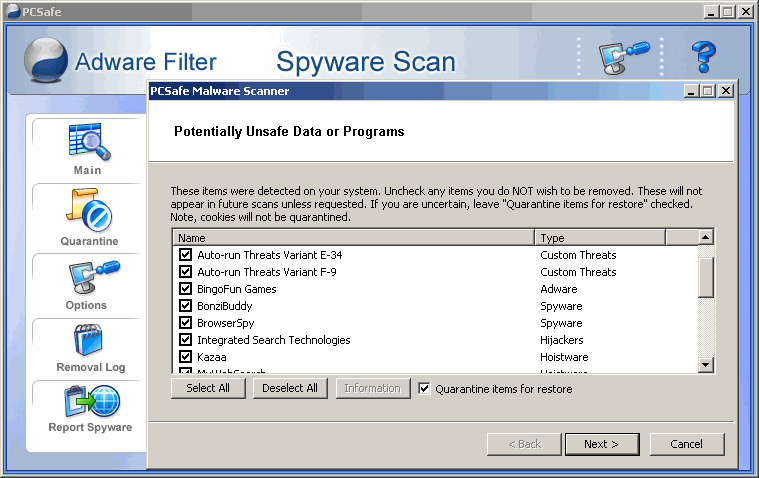The height and width of the screenshot is (478, 759).
Task: Uncheck Auto-run Threats Variant F-9
Action: (x=185, y=271)
